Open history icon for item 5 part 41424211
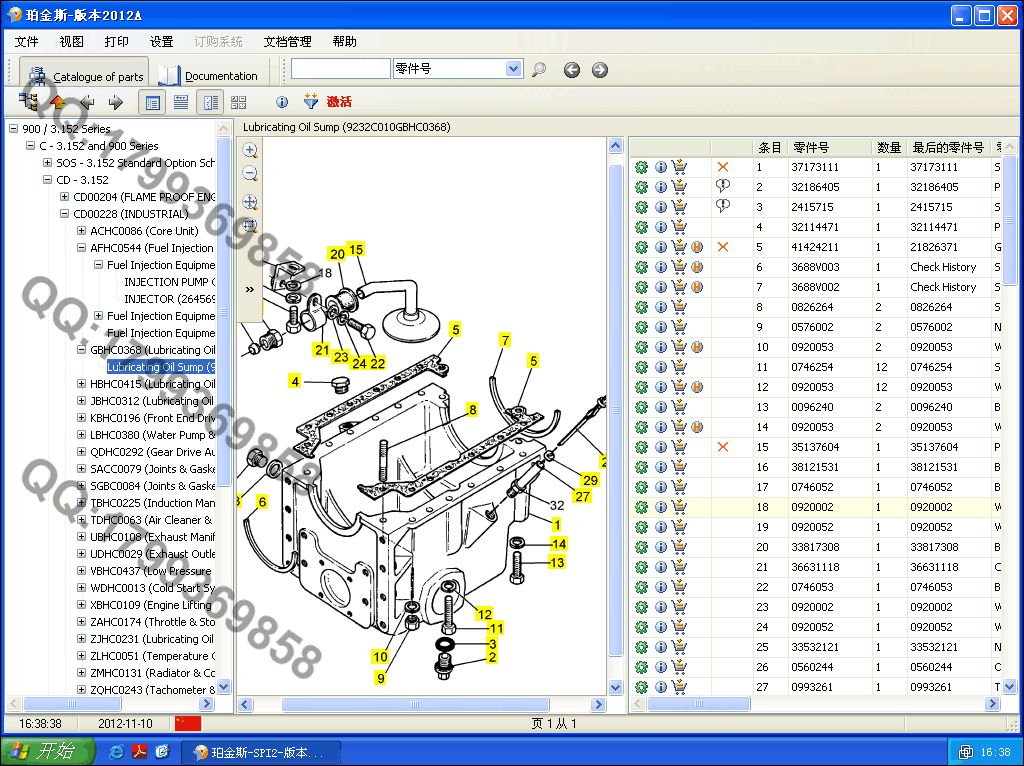1024x766 pixels. click(x=697, y=247)
